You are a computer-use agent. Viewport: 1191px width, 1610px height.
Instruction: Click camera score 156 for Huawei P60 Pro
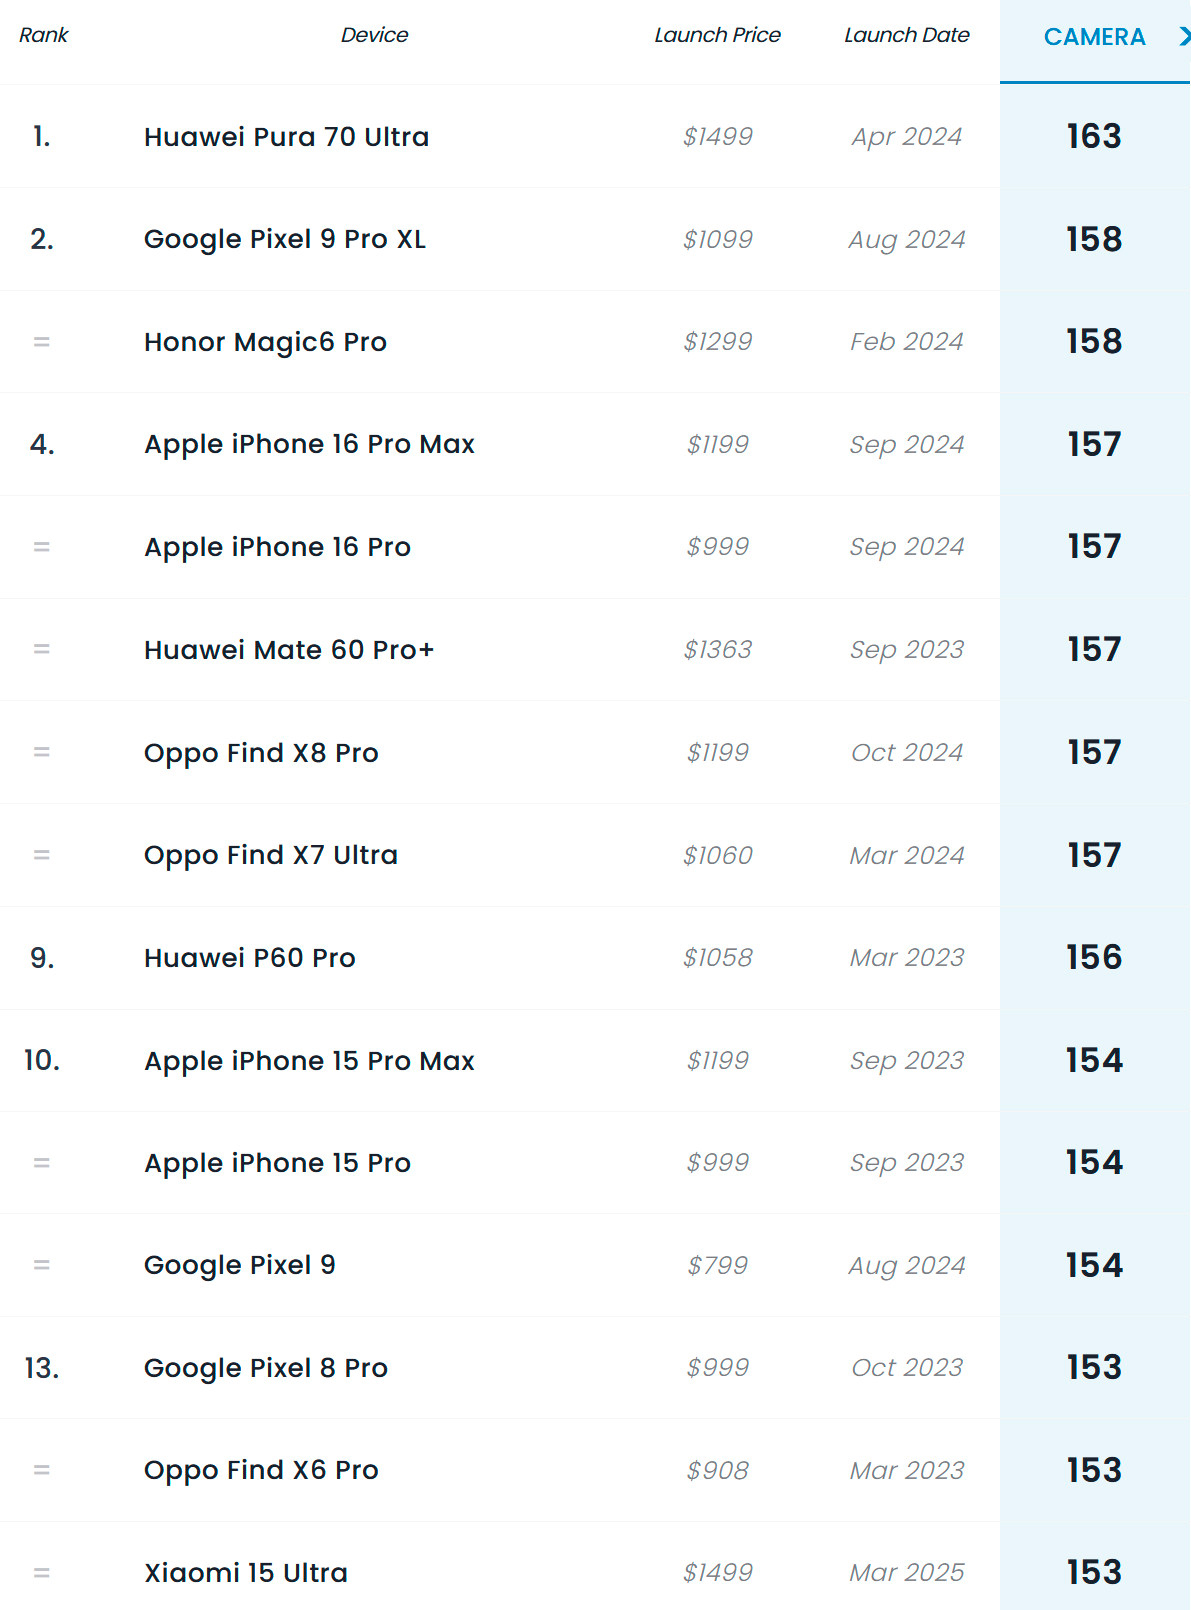(x=1094, y=958)
